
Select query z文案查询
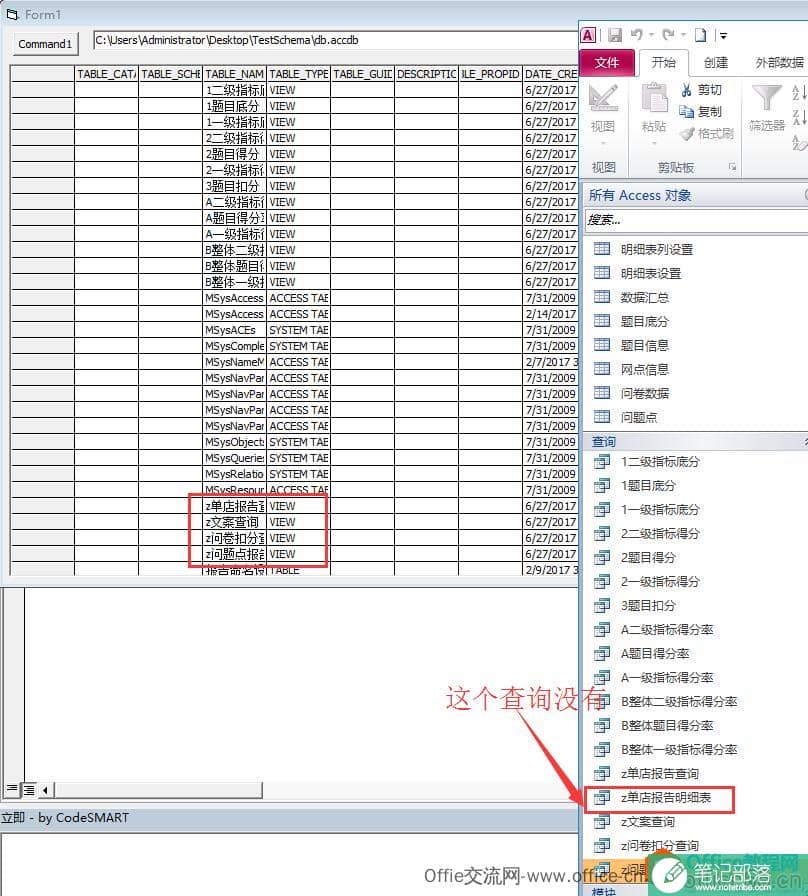point(648,822)
